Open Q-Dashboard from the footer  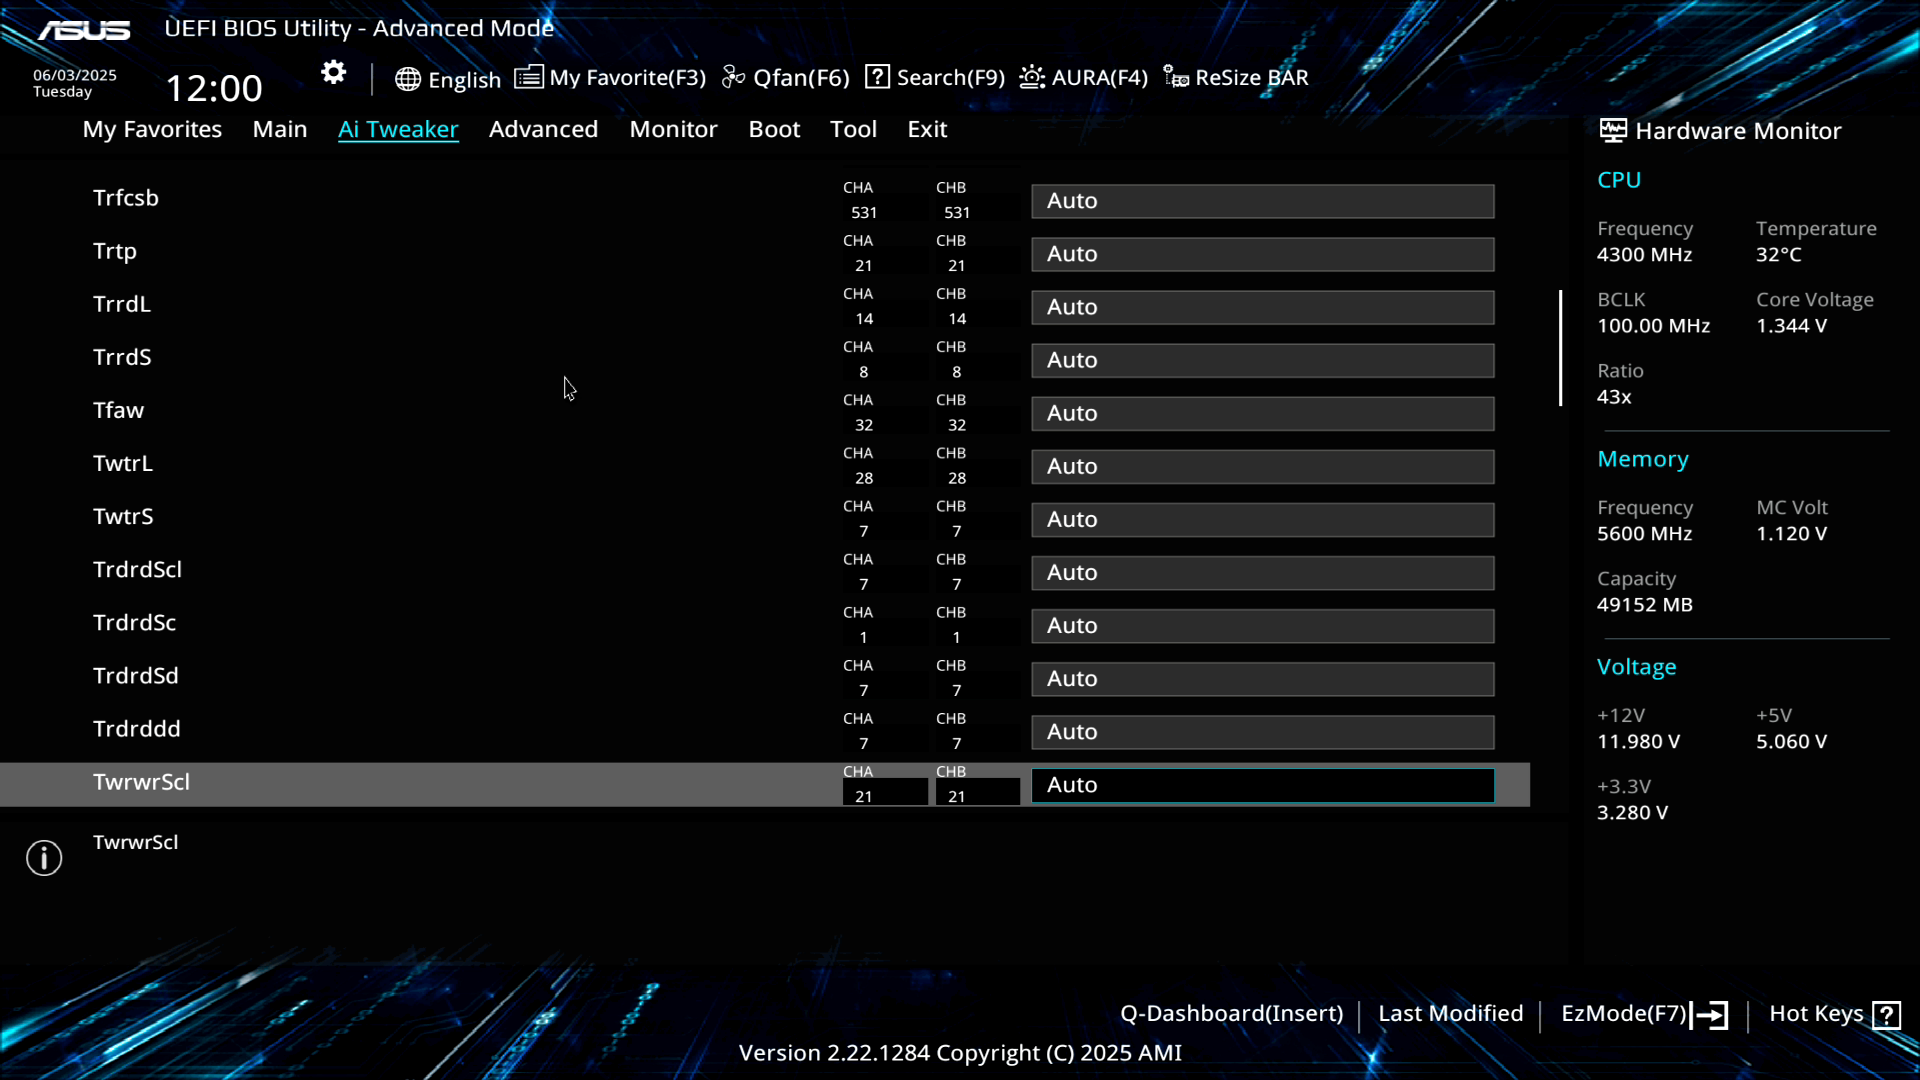(1231, 1014)
